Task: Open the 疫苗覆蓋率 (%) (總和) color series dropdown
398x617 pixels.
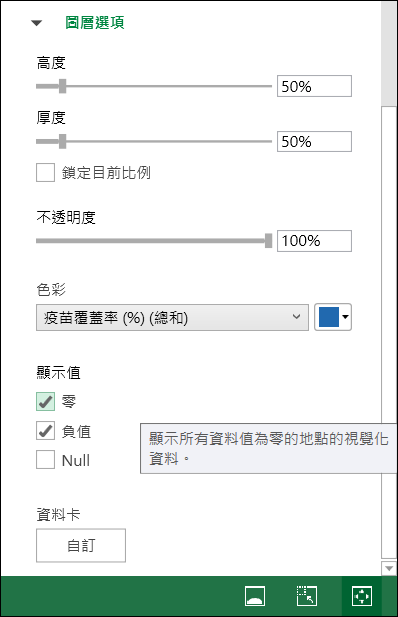Action: [172, 317]
